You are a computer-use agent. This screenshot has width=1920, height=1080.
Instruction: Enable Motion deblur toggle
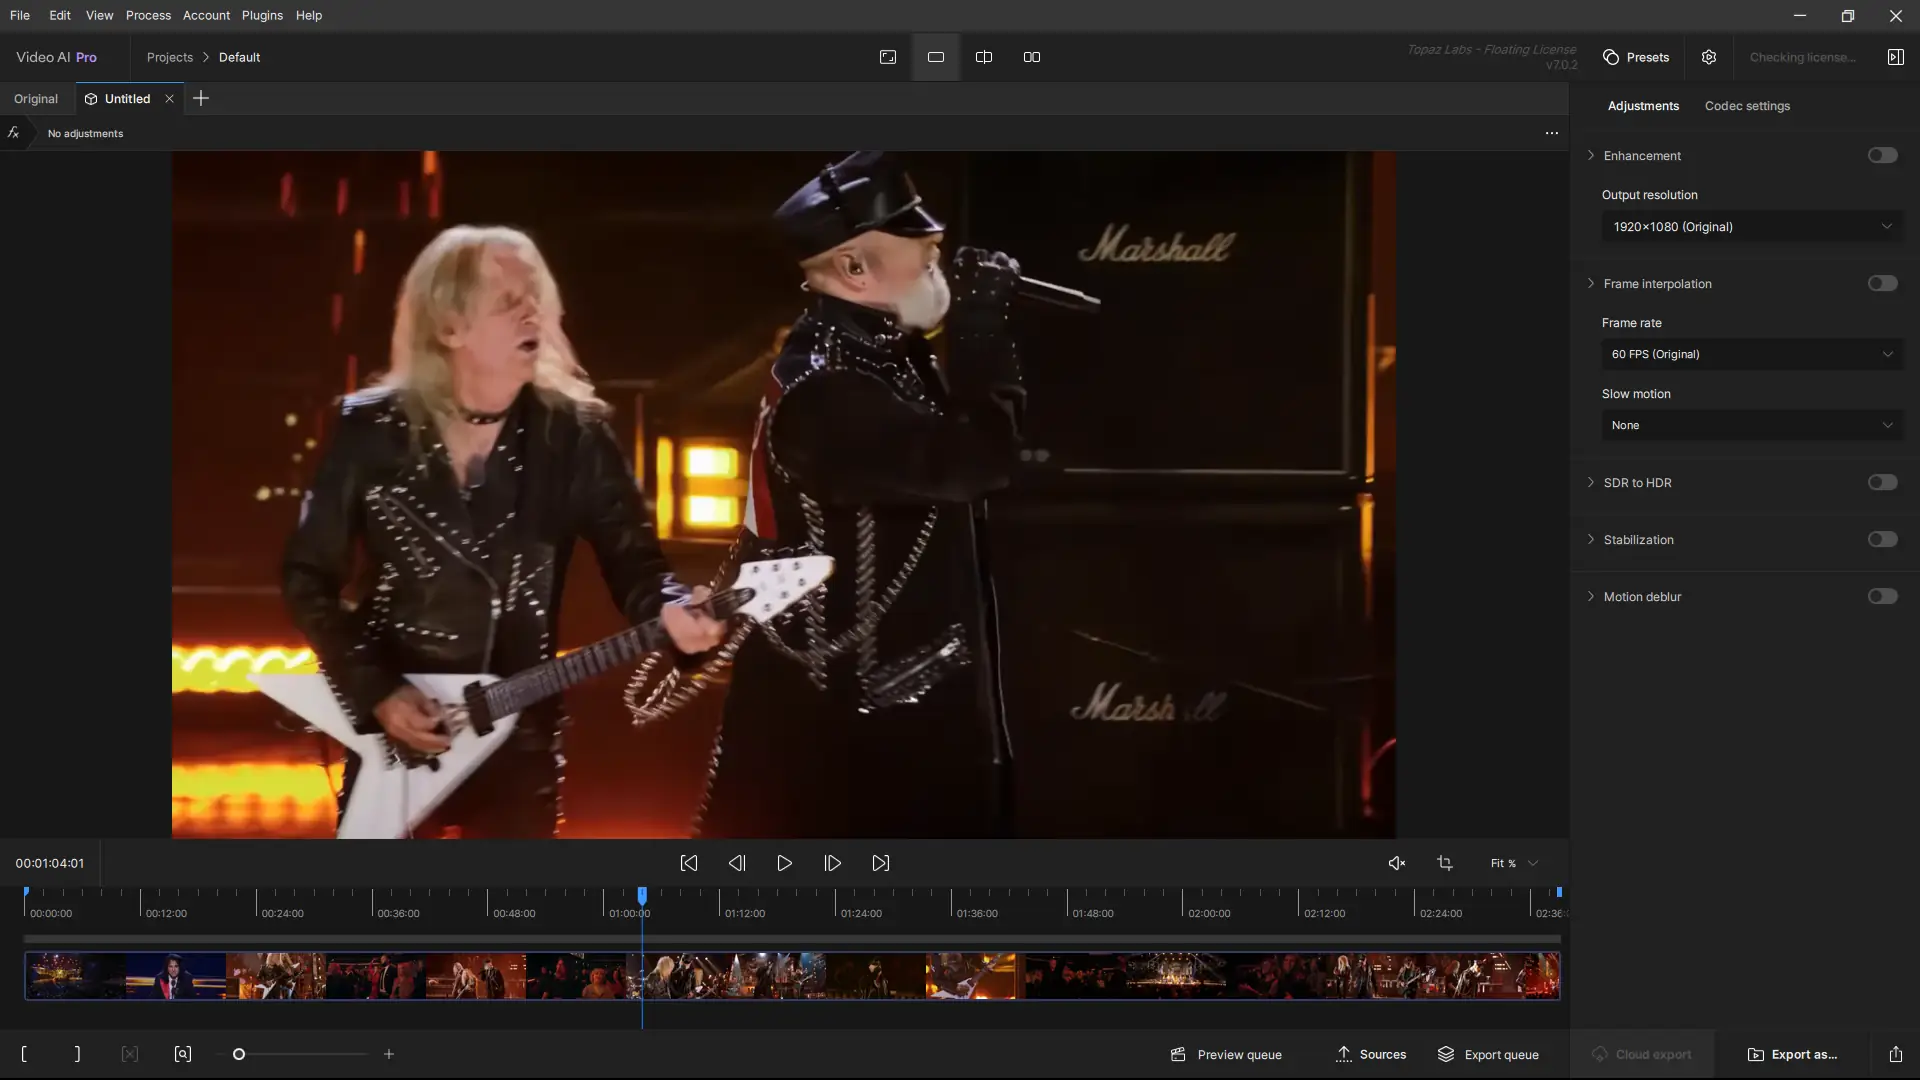tap(1882, 596)
